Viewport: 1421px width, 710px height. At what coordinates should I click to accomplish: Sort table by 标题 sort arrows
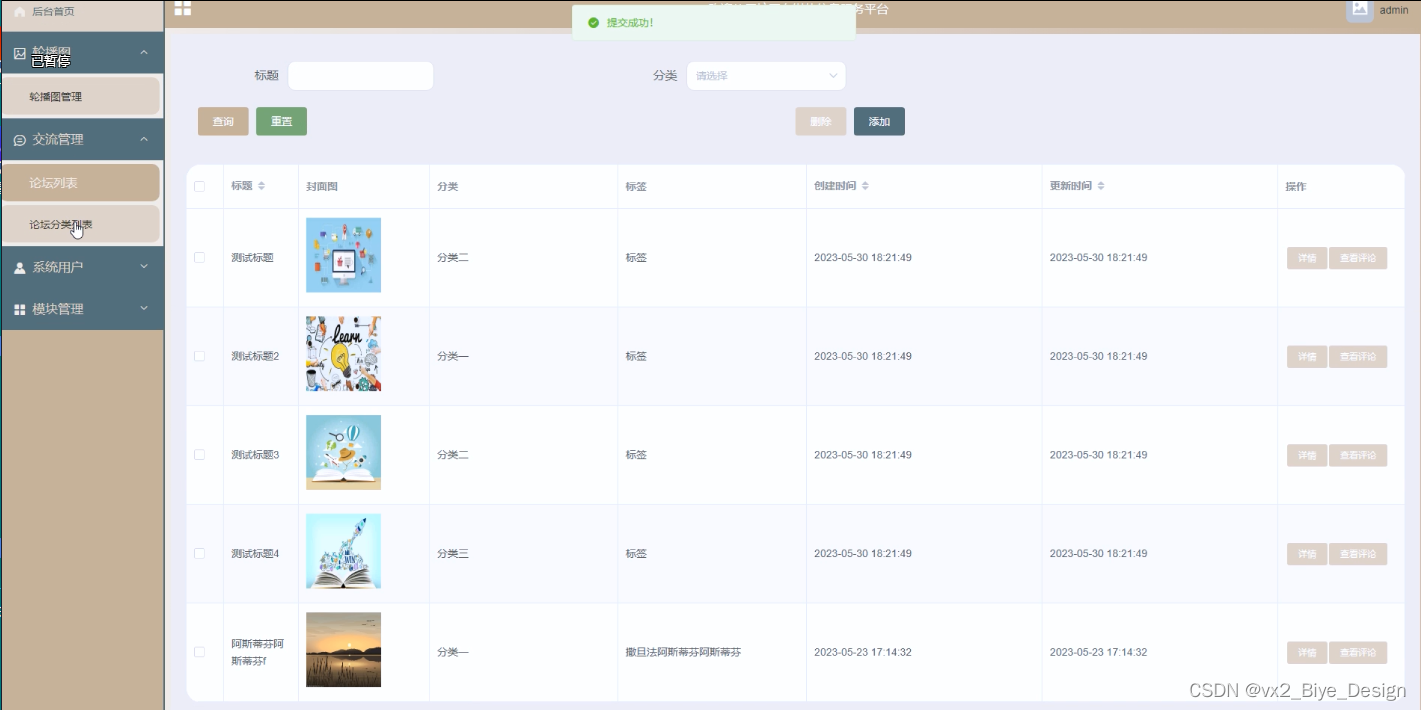point(262,186)
